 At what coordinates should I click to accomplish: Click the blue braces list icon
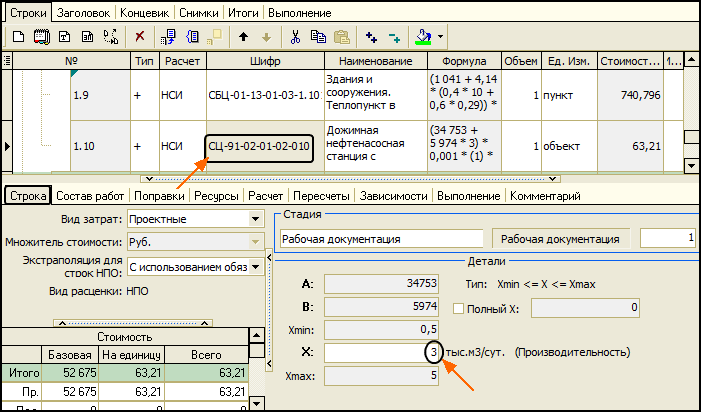click(193, 37)
